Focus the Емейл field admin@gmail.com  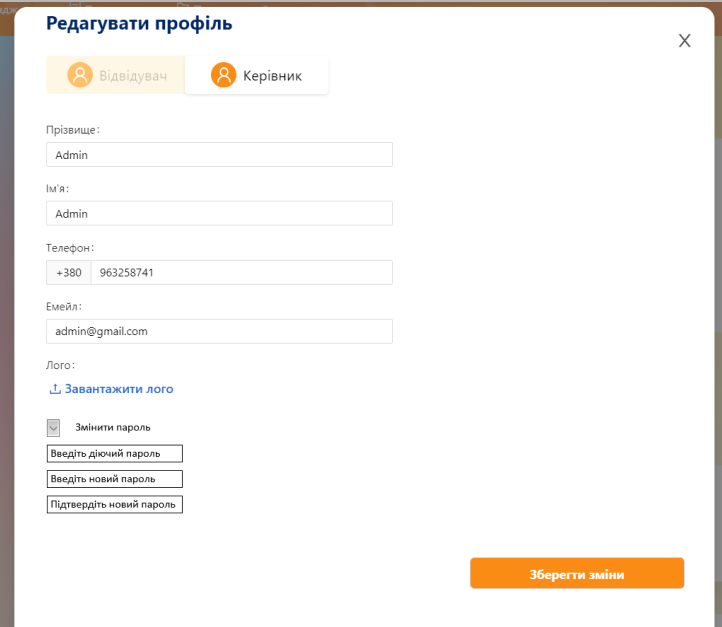point(219,331)
